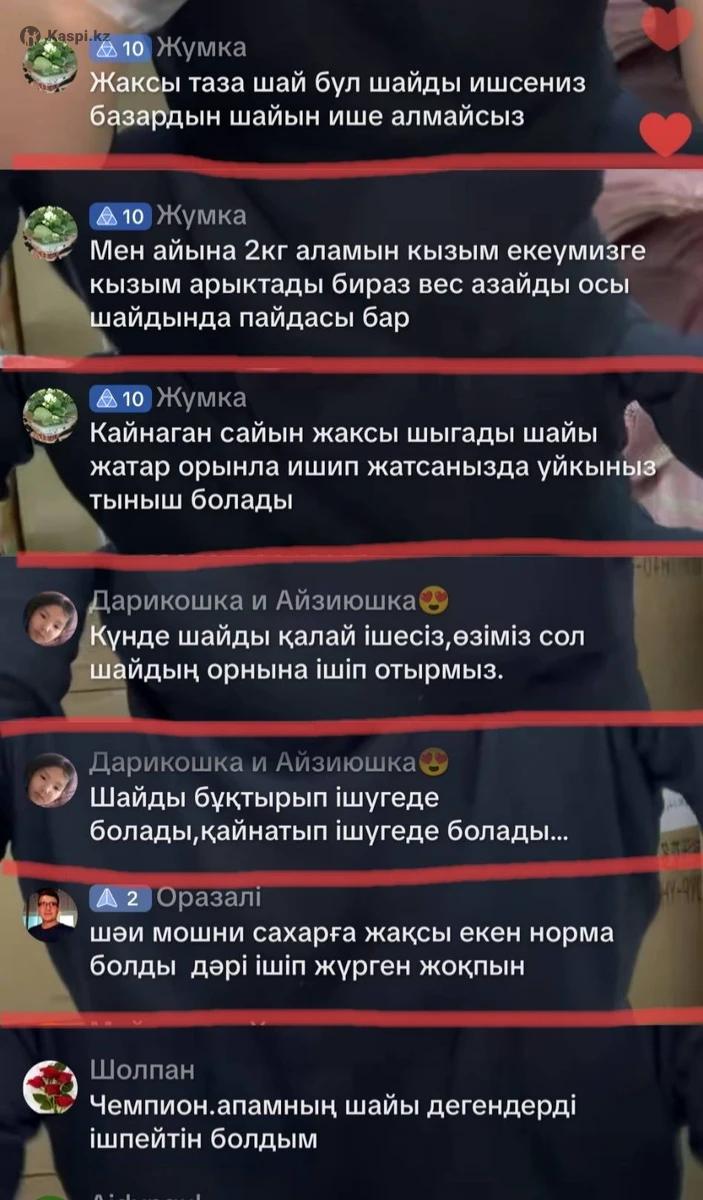Open Дарикошка avatar on Күнде шайды comment

(51, 619)
